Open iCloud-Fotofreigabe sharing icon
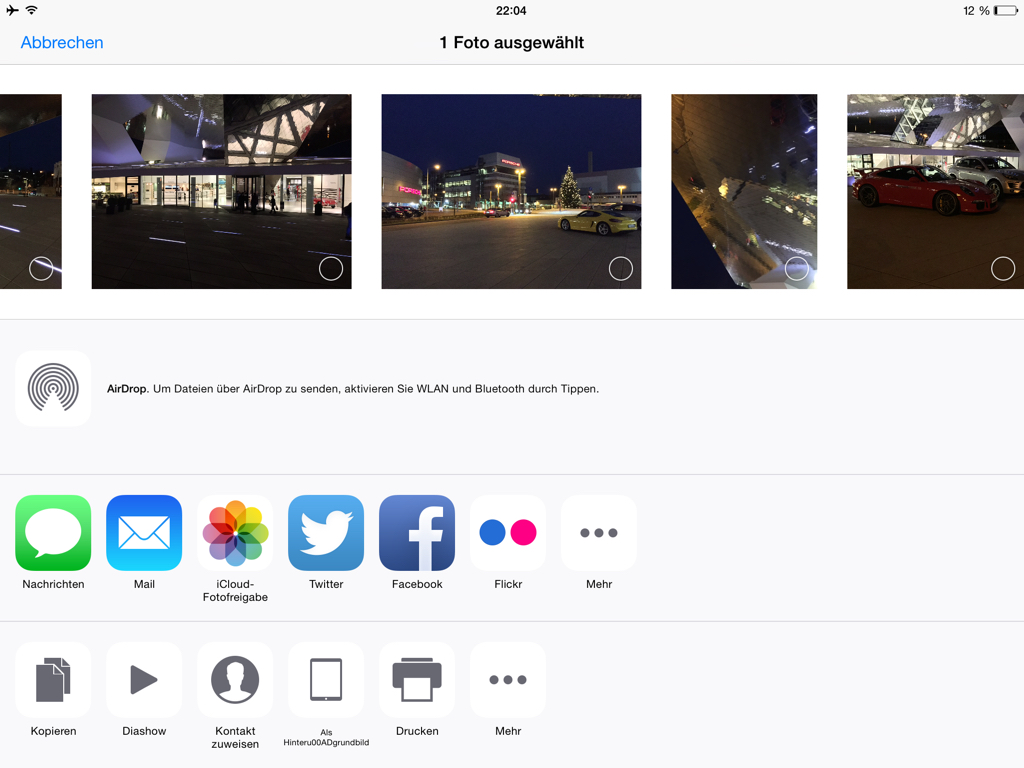 coord(235,533)
